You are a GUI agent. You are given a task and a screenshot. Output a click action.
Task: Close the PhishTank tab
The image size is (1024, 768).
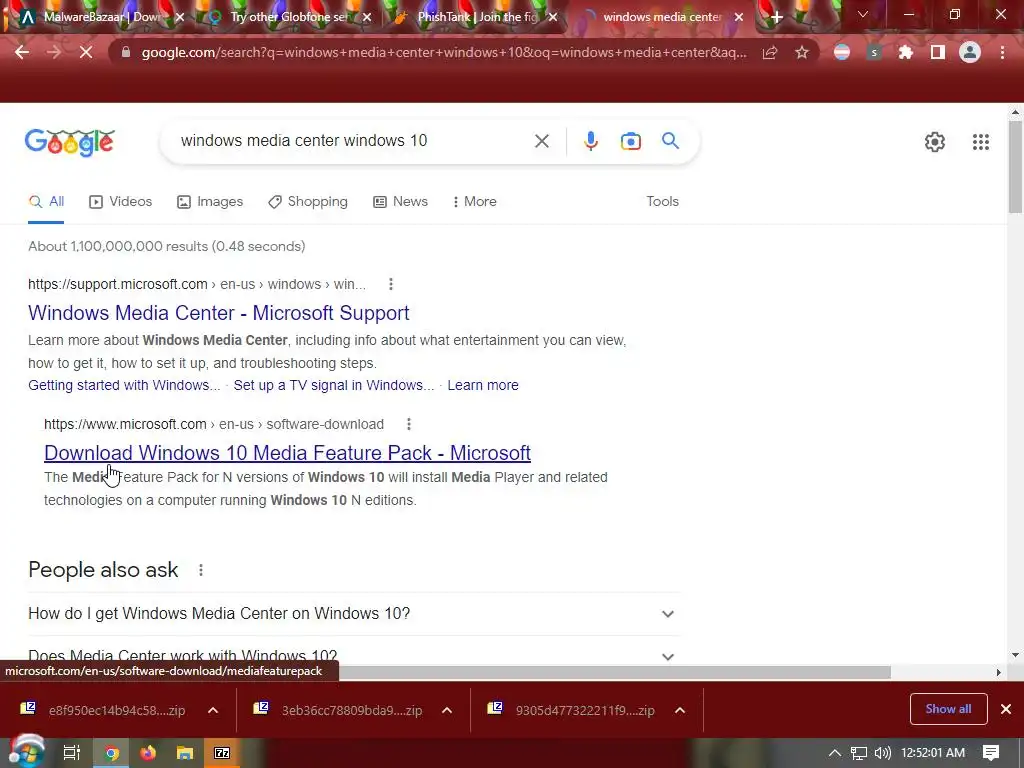point(553,17)
